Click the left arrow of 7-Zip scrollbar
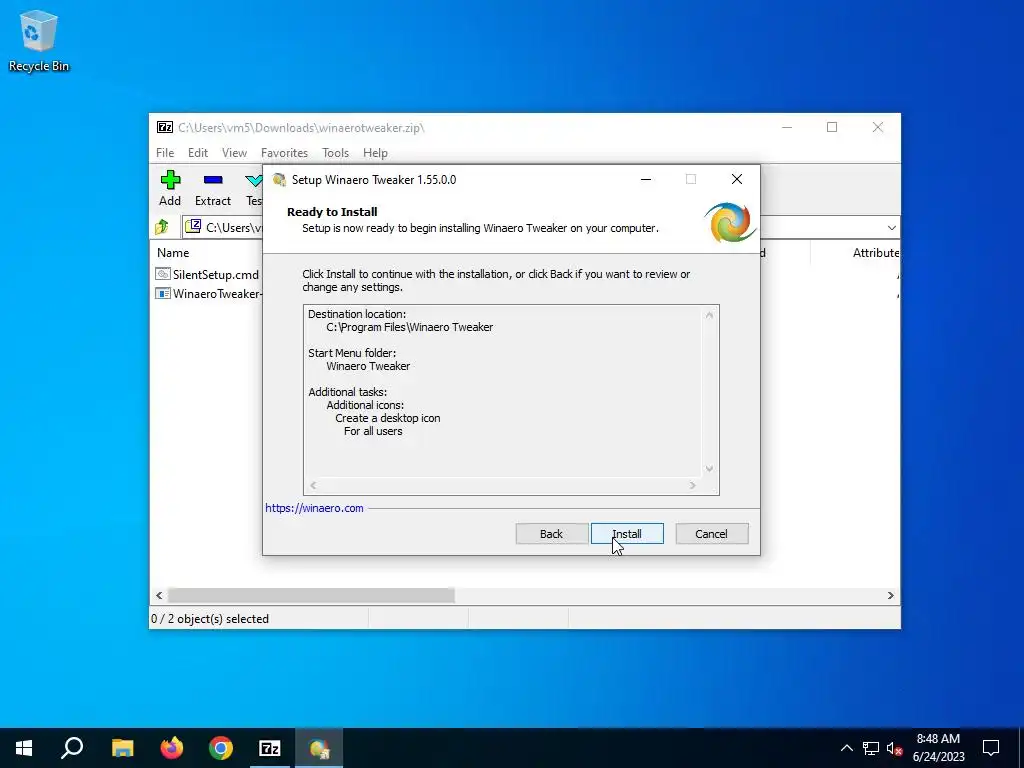This screenshot has height=768, width=1024. pyautogui.click(x=159, y=596)
